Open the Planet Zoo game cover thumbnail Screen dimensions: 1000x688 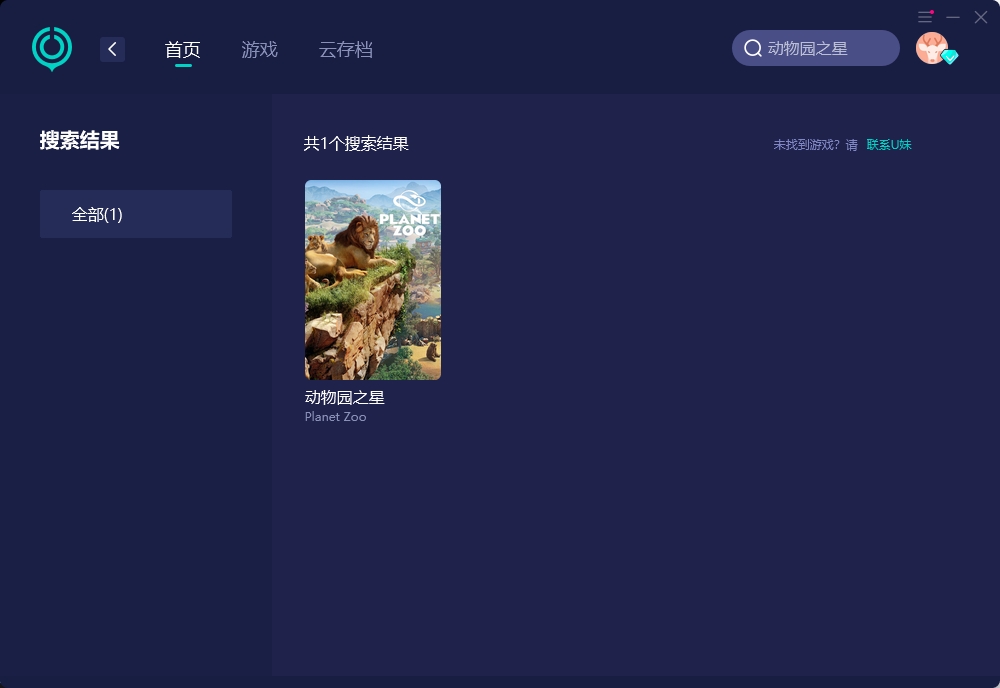372,280
